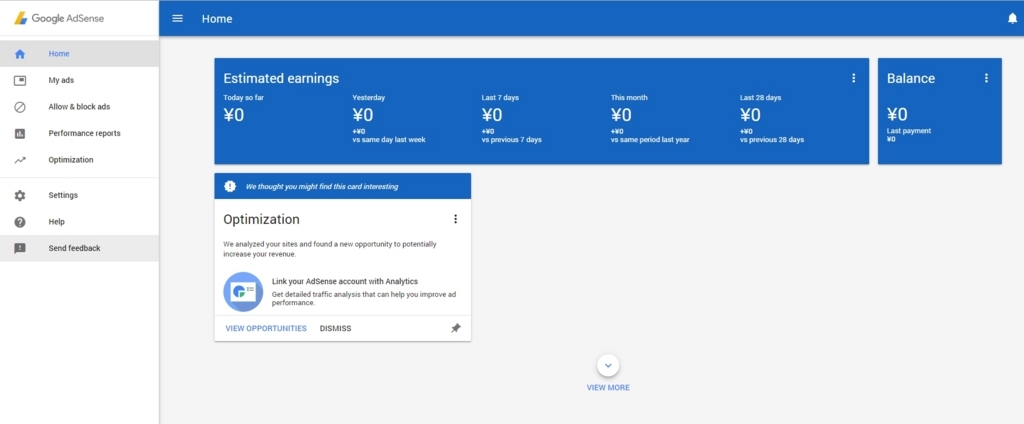The width and height of the screenshot is (1024, 424).
Task: Click the 'Last 28 days' earnings label
Action: pos(761,98)
